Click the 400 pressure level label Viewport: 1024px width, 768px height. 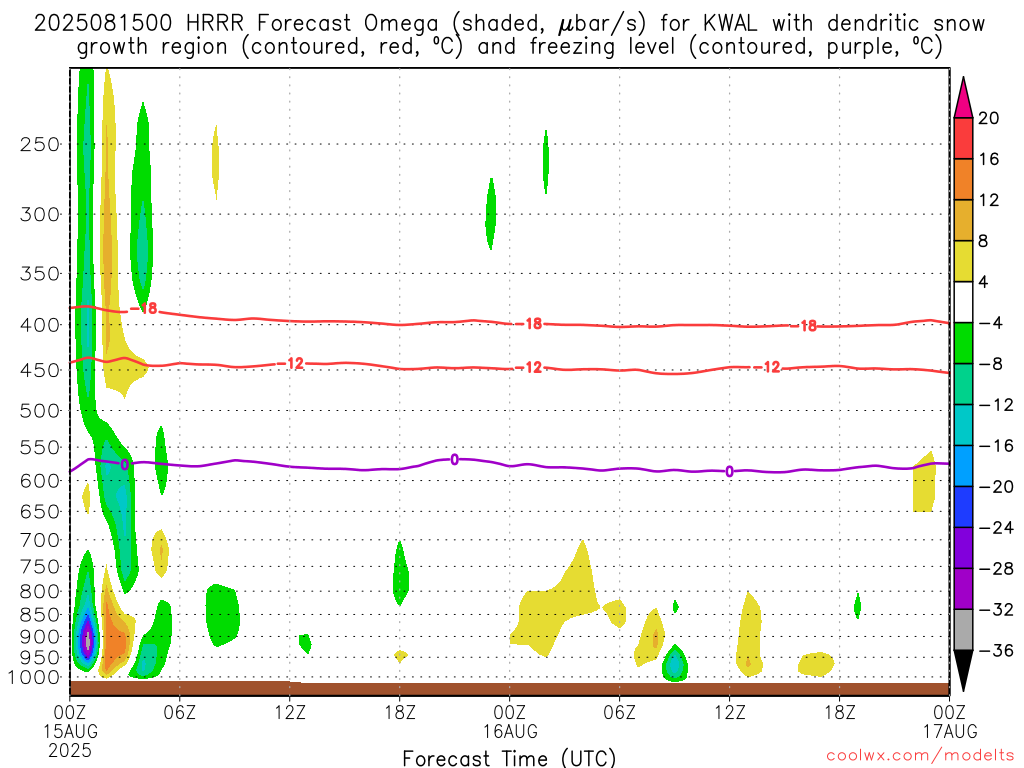point(40,325)
